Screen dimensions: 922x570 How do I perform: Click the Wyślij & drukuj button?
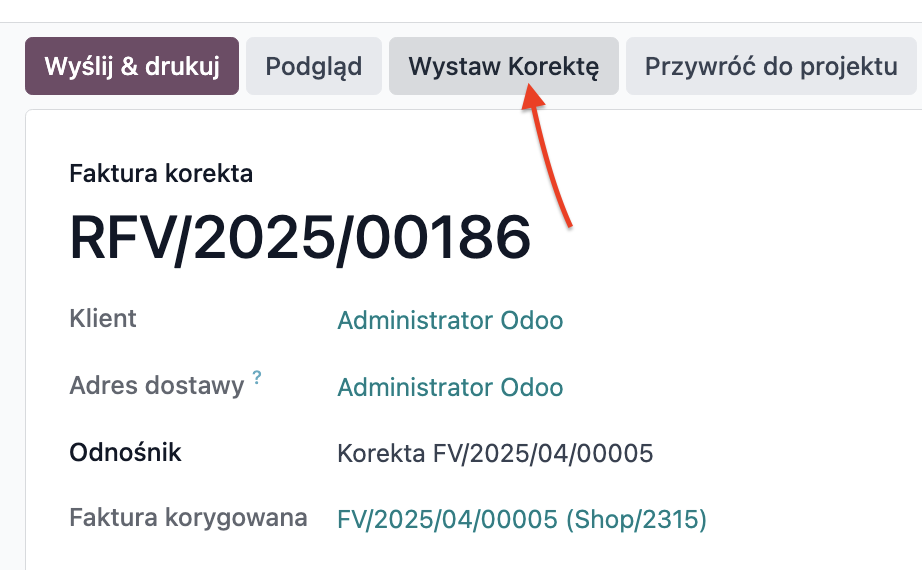[x=132, y=66]
